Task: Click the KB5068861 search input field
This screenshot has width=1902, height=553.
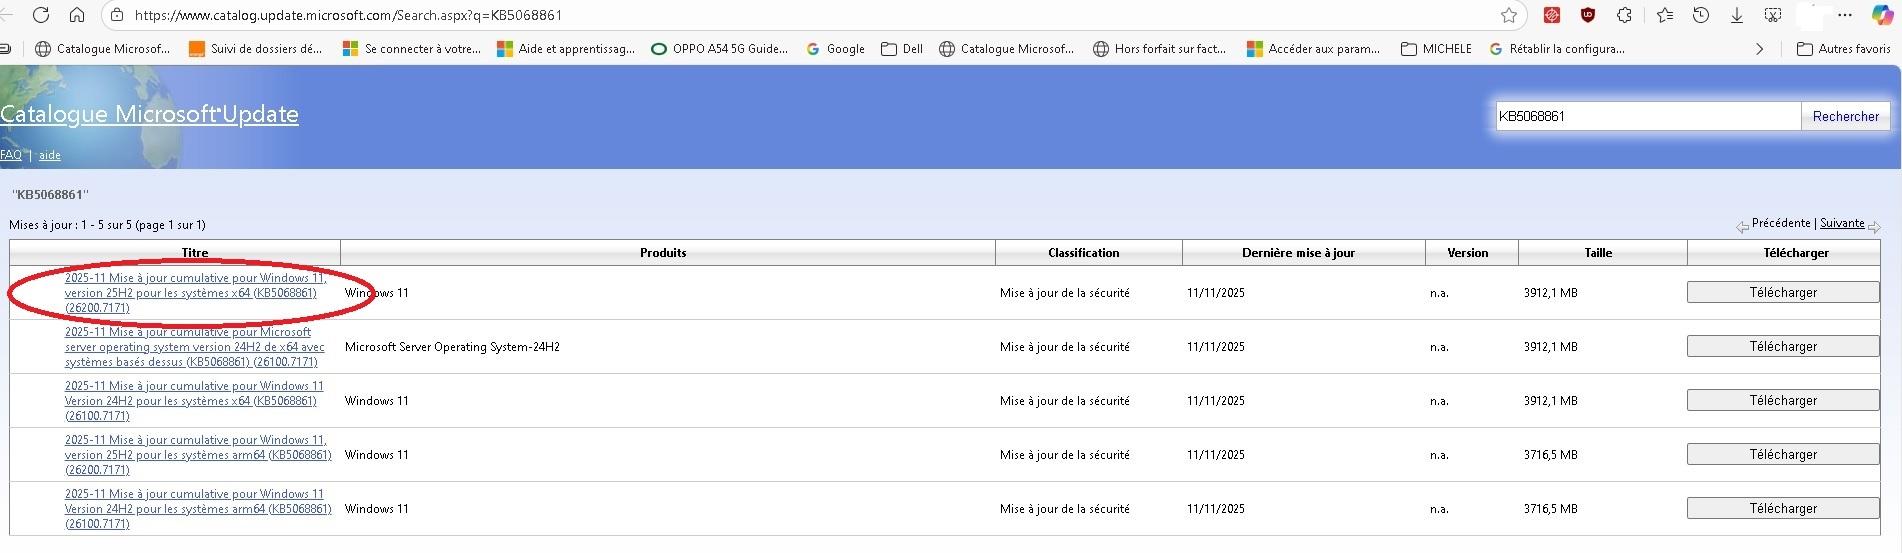Action: (x=1646, y=116)
